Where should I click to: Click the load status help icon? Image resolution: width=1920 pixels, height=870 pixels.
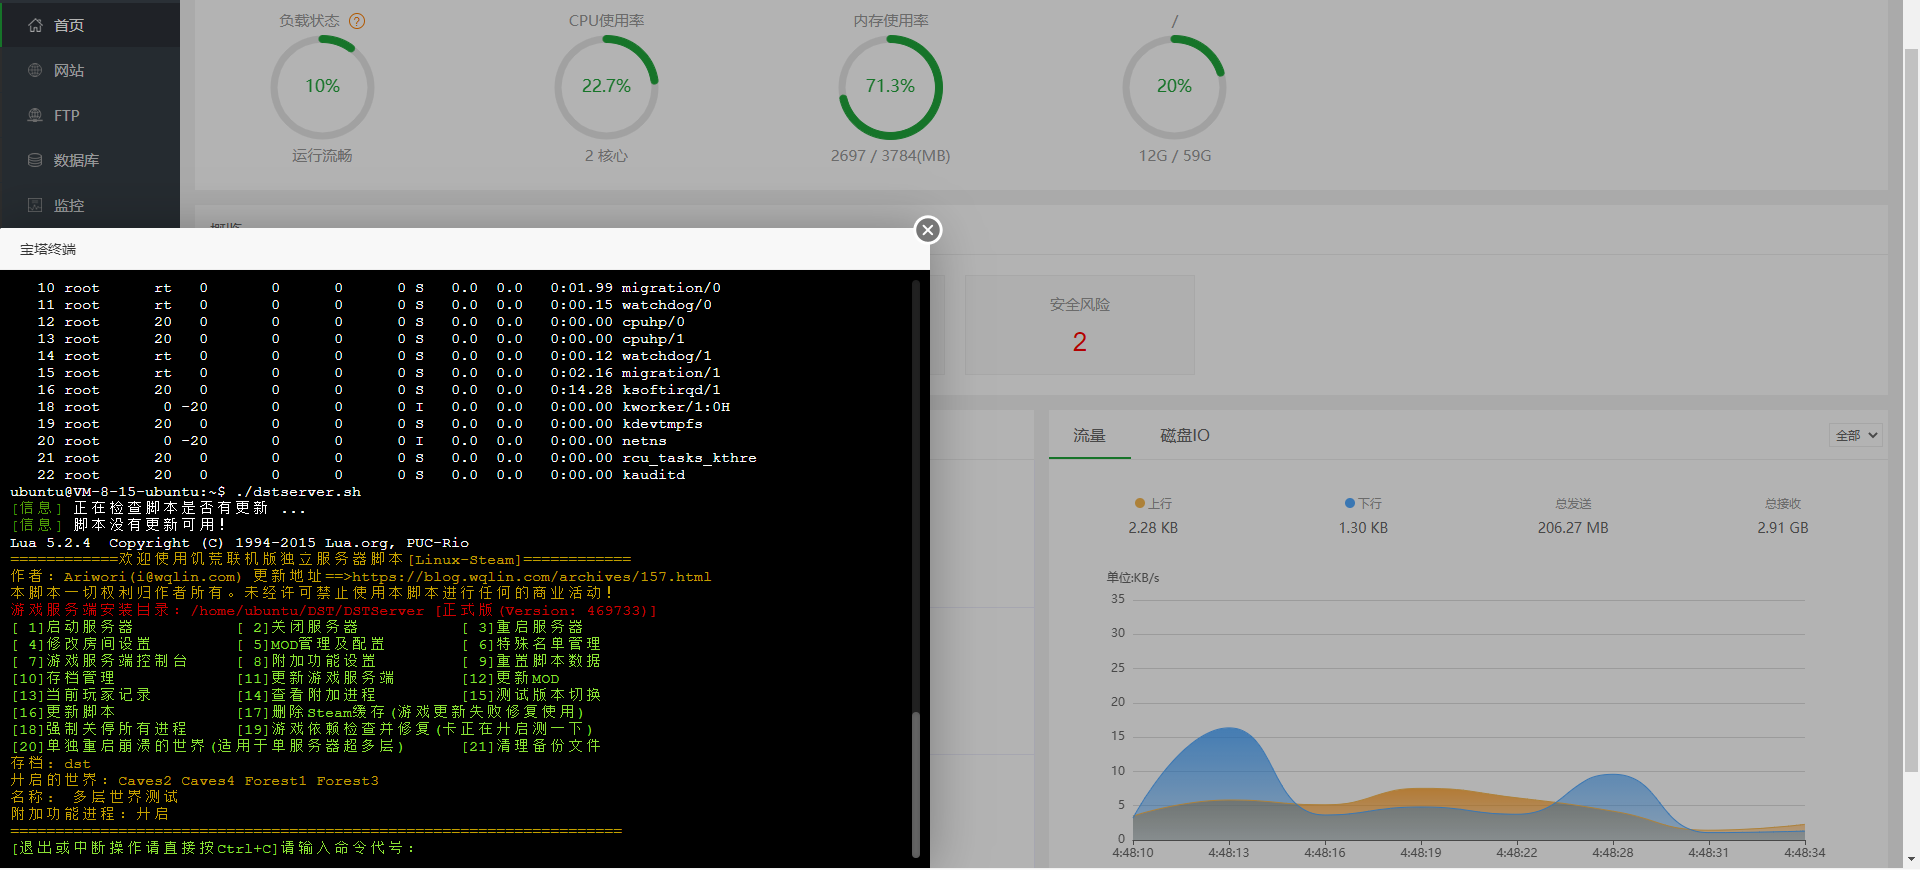[357, 21]
